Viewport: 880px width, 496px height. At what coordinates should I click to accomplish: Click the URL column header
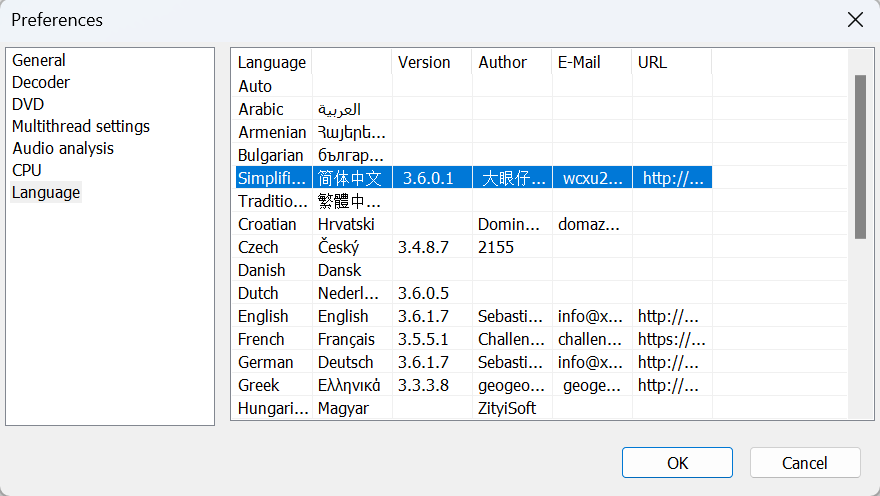click(672, 62)
